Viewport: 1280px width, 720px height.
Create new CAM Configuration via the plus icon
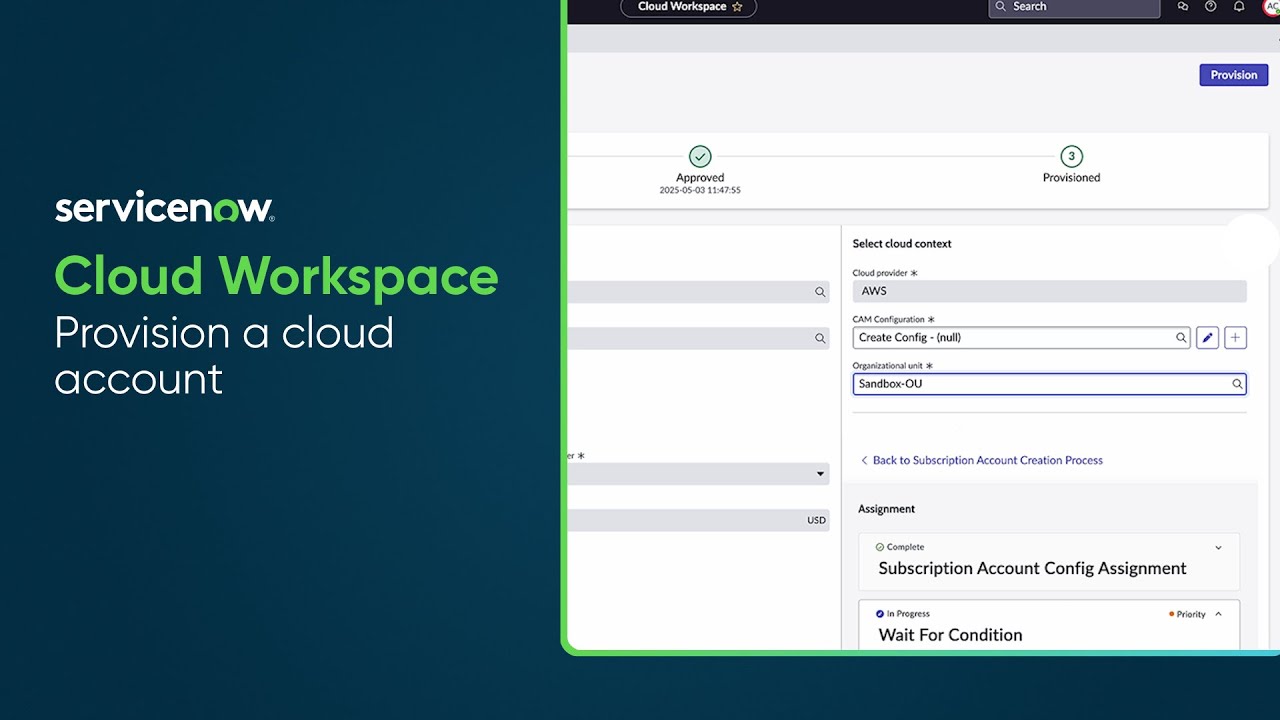click(x=1235, y=337)
